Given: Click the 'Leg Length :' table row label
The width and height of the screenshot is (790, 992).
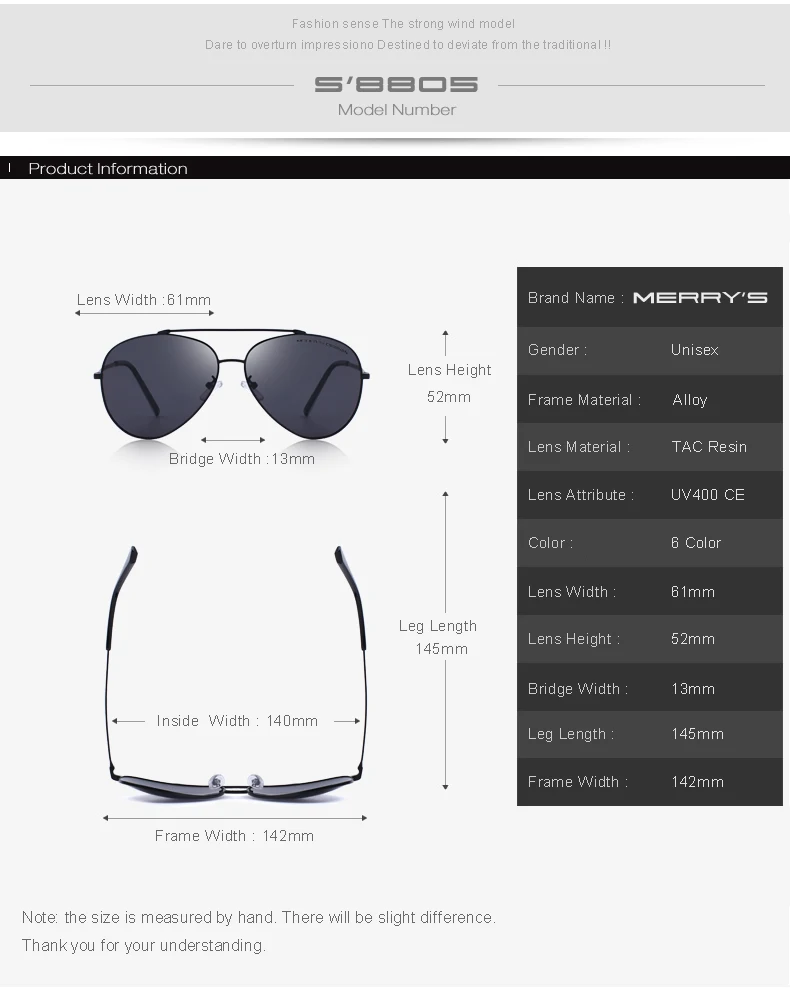Looking at the screenshot, I should click(571, 734).
